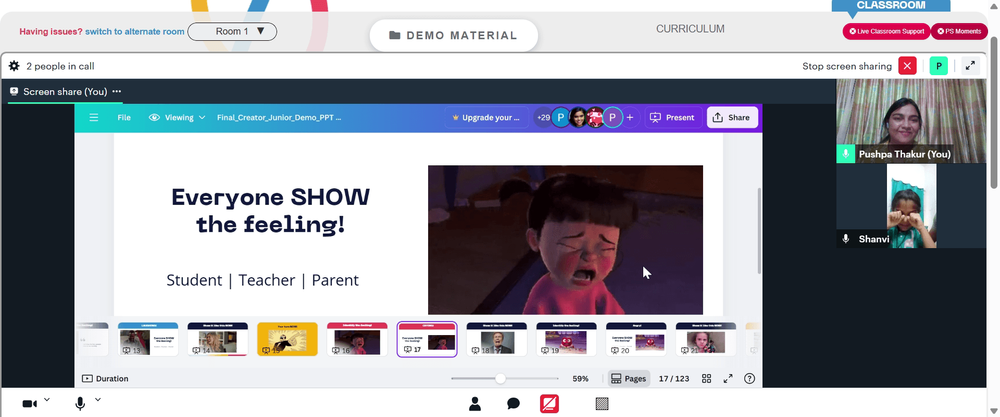Select slide thumbnail 20
The image size is (1000, 417).
(x=636, y=339)
